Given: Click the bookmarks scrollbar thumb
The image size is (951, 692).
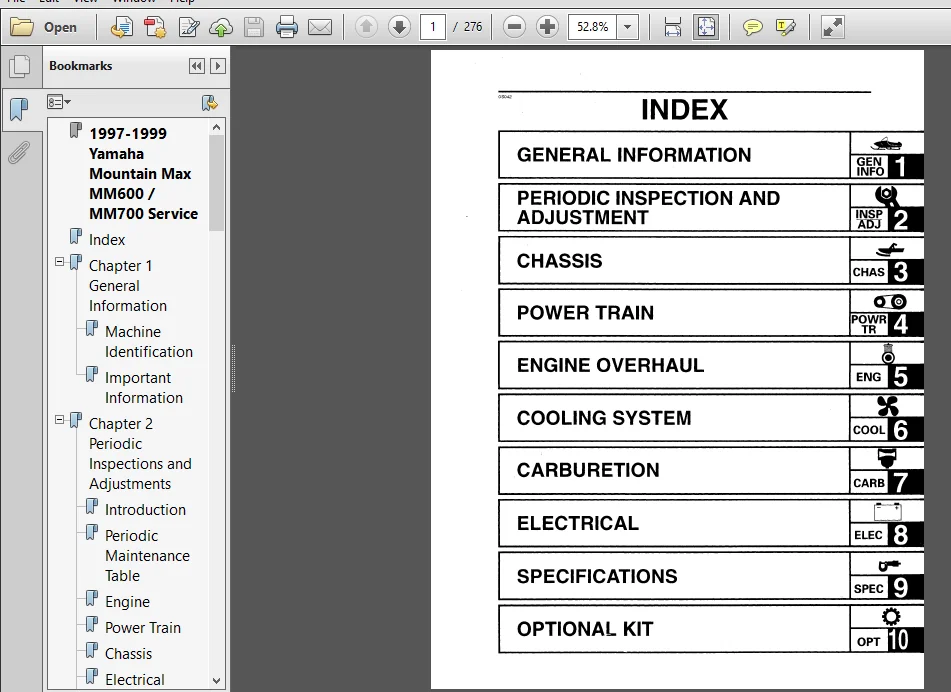Looking at the screenshot, I should tap(217, 183).
